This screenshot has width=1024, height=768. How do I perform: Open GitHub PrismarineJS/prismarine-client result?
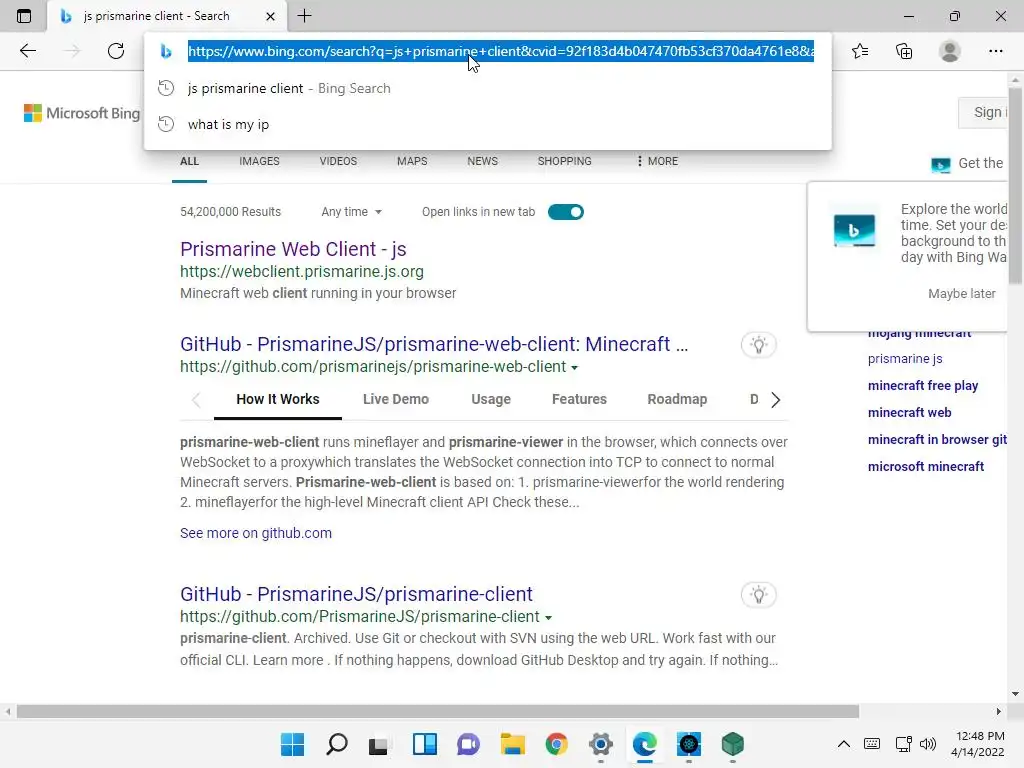(x=356, y=594)
